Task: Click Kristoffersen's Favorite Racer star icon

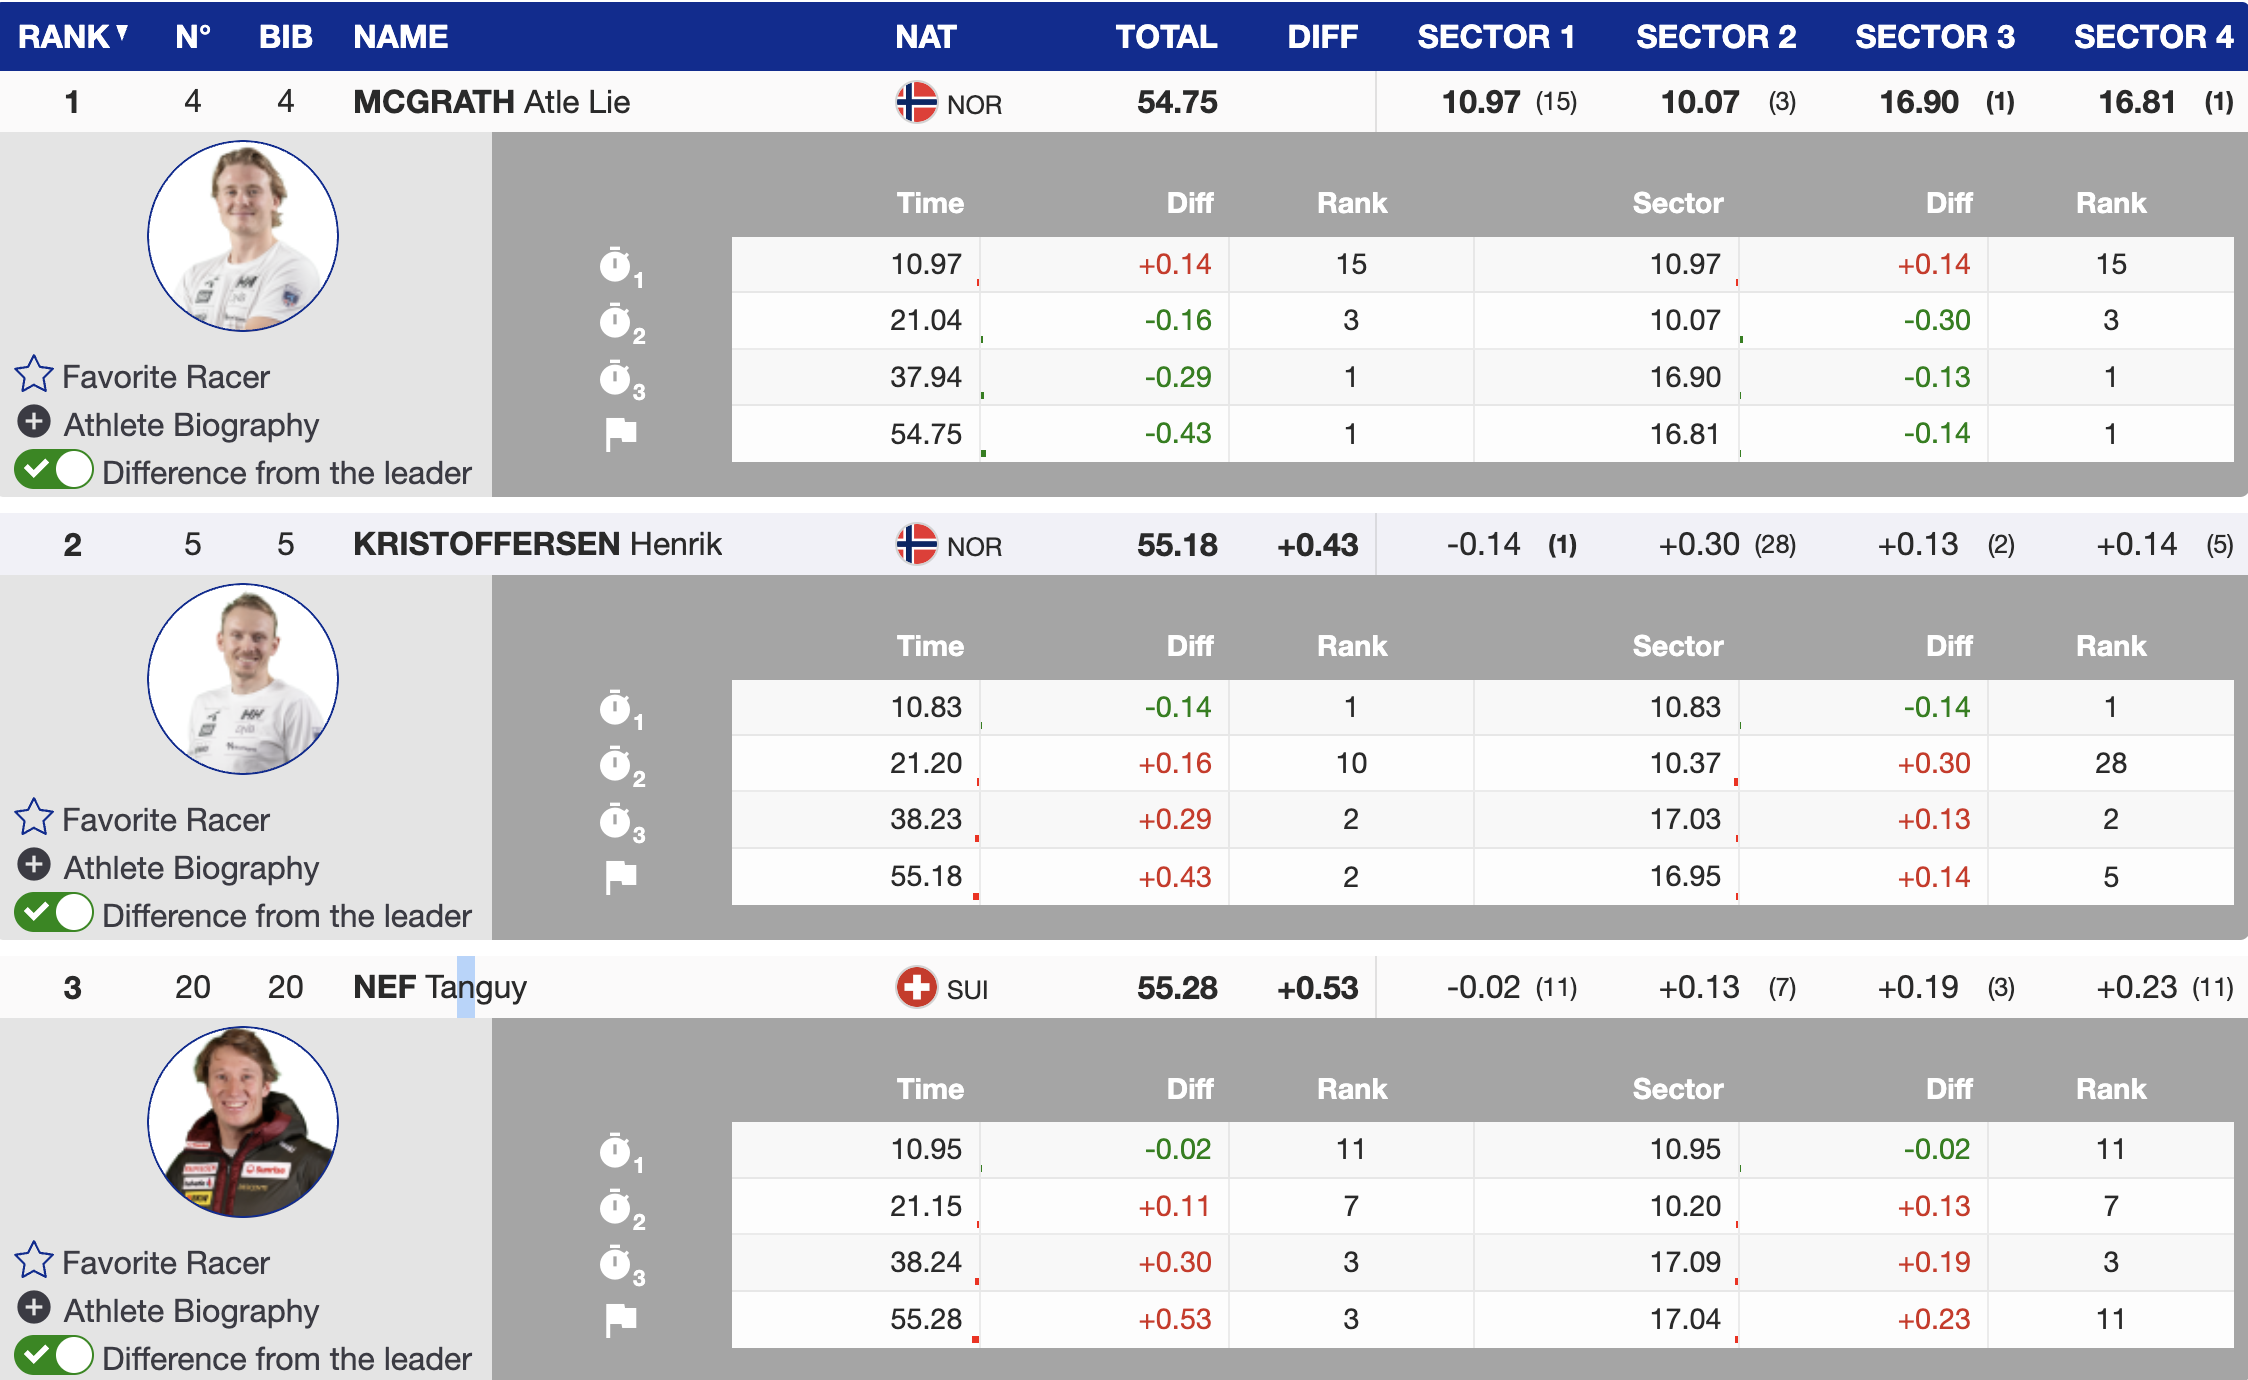Action: (x=34, y=818)
